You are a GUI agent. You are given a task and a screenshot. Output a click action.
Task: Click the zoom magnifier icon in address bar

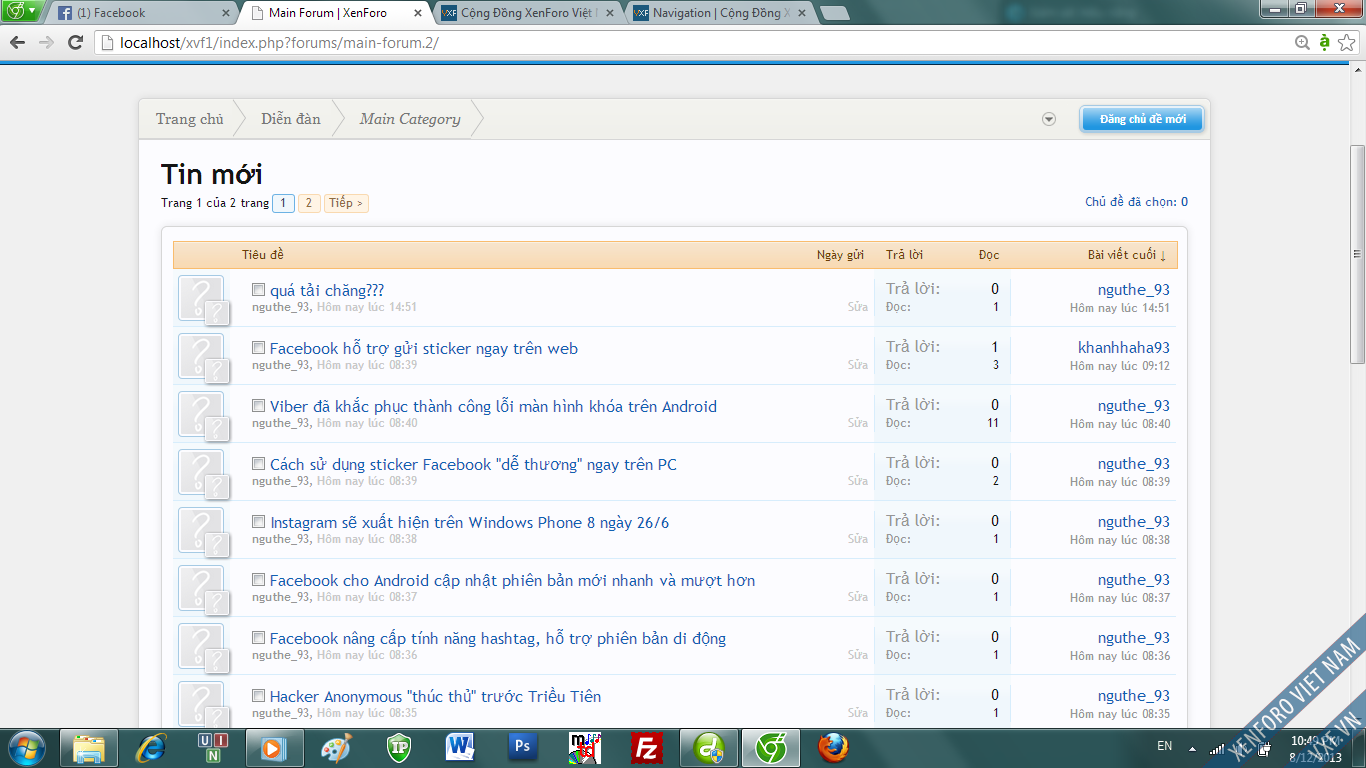(1302, 42)
